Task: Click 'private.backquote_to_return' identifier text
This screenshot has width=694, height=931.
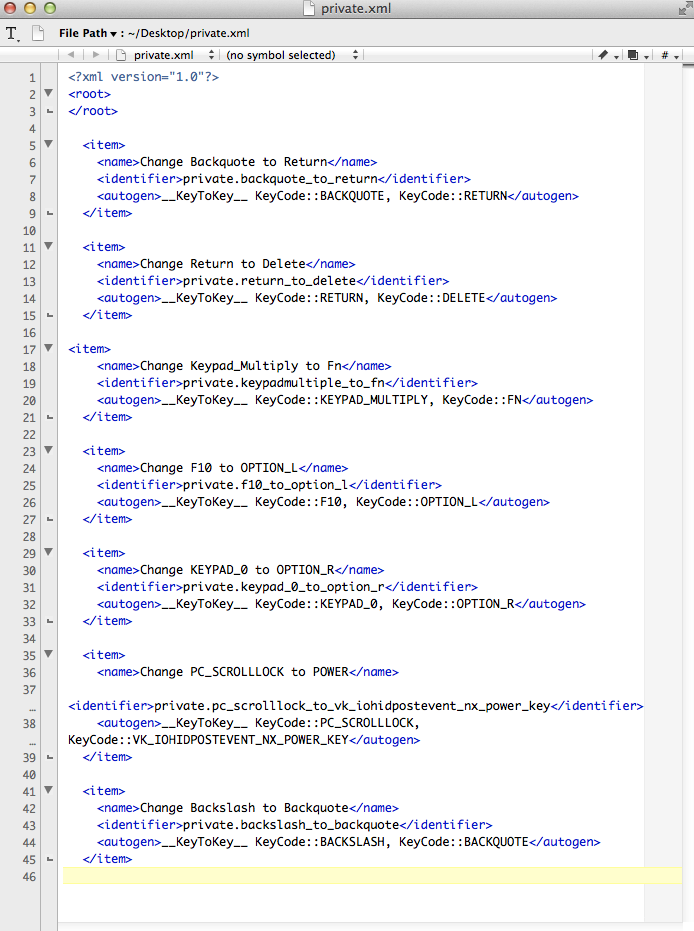Action: (x=280, y=179)
